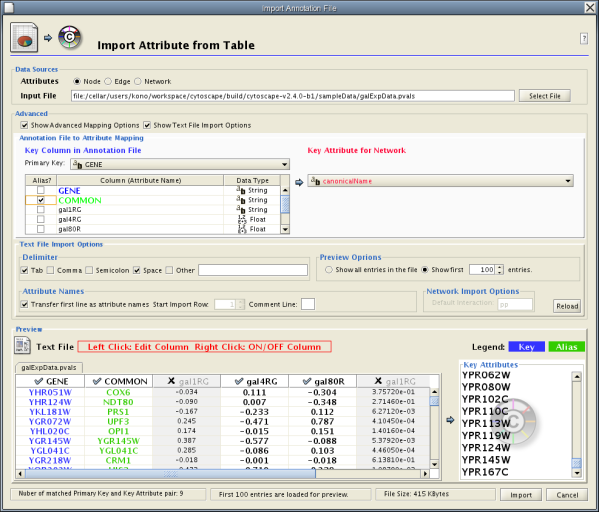Click checkmark icon on gal4RG column header
The width and height of the screenshot is (599, 512).
coord(239,381)
